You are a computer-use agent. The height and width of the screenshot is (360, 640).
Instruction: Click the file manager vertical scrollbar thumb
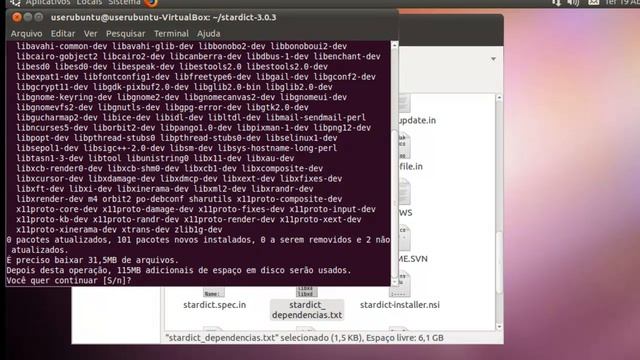click(x=499, y=261)
